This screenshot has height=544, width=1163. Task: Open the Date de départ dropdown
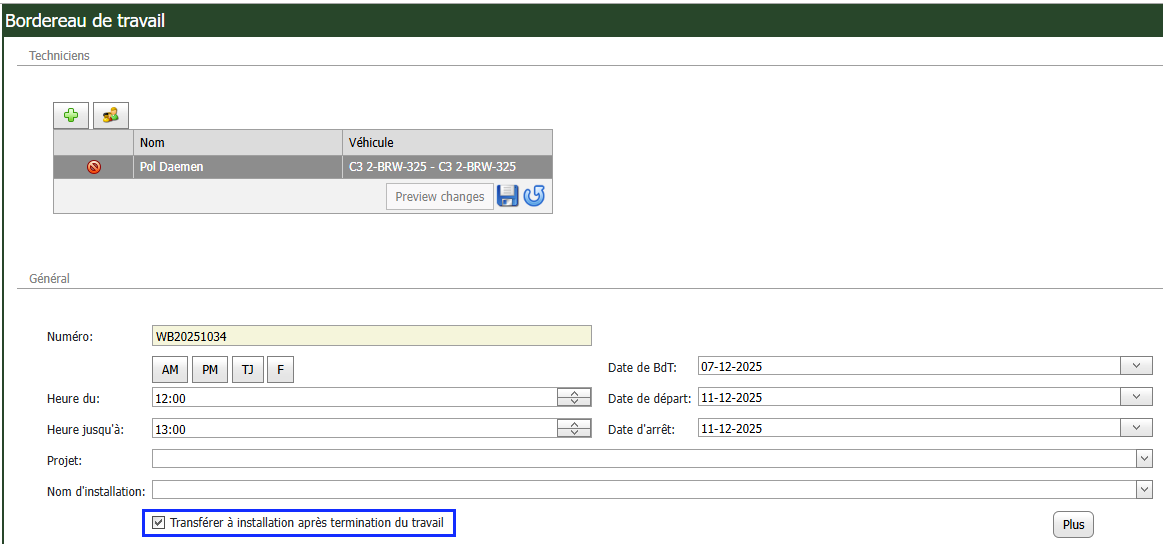[1137, 397]
